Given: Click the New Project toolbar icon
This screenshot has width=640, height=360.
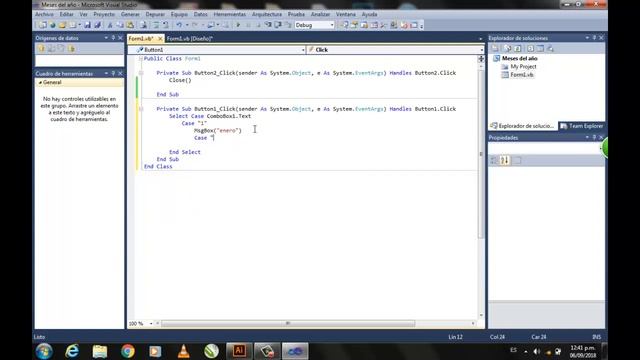Looking at the screenshot, I should coord(42,25).
